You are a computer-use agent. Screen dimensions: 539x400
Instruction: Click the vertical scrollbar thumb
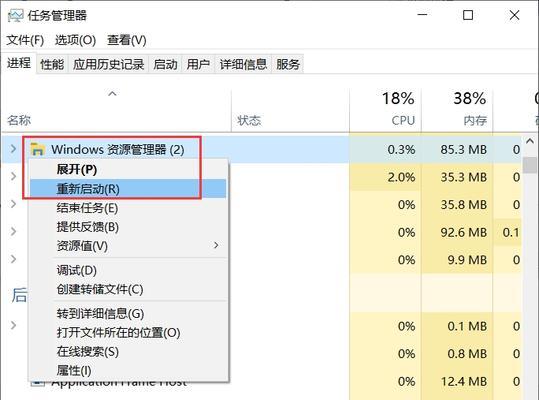(x=530, y=165)
